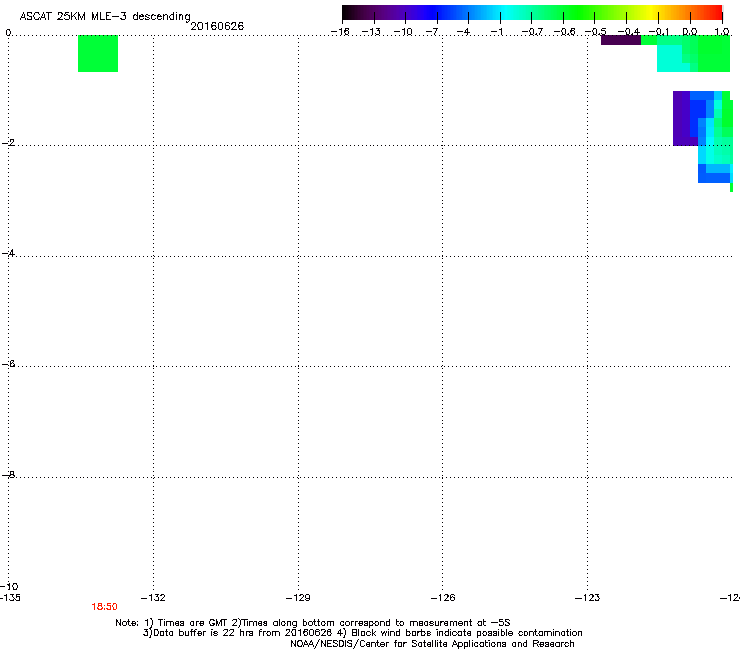The height and width of the screenshot is (650, 740).
Task: Click the purple data block above latitude -2
Action: click(x=681, y=118)
